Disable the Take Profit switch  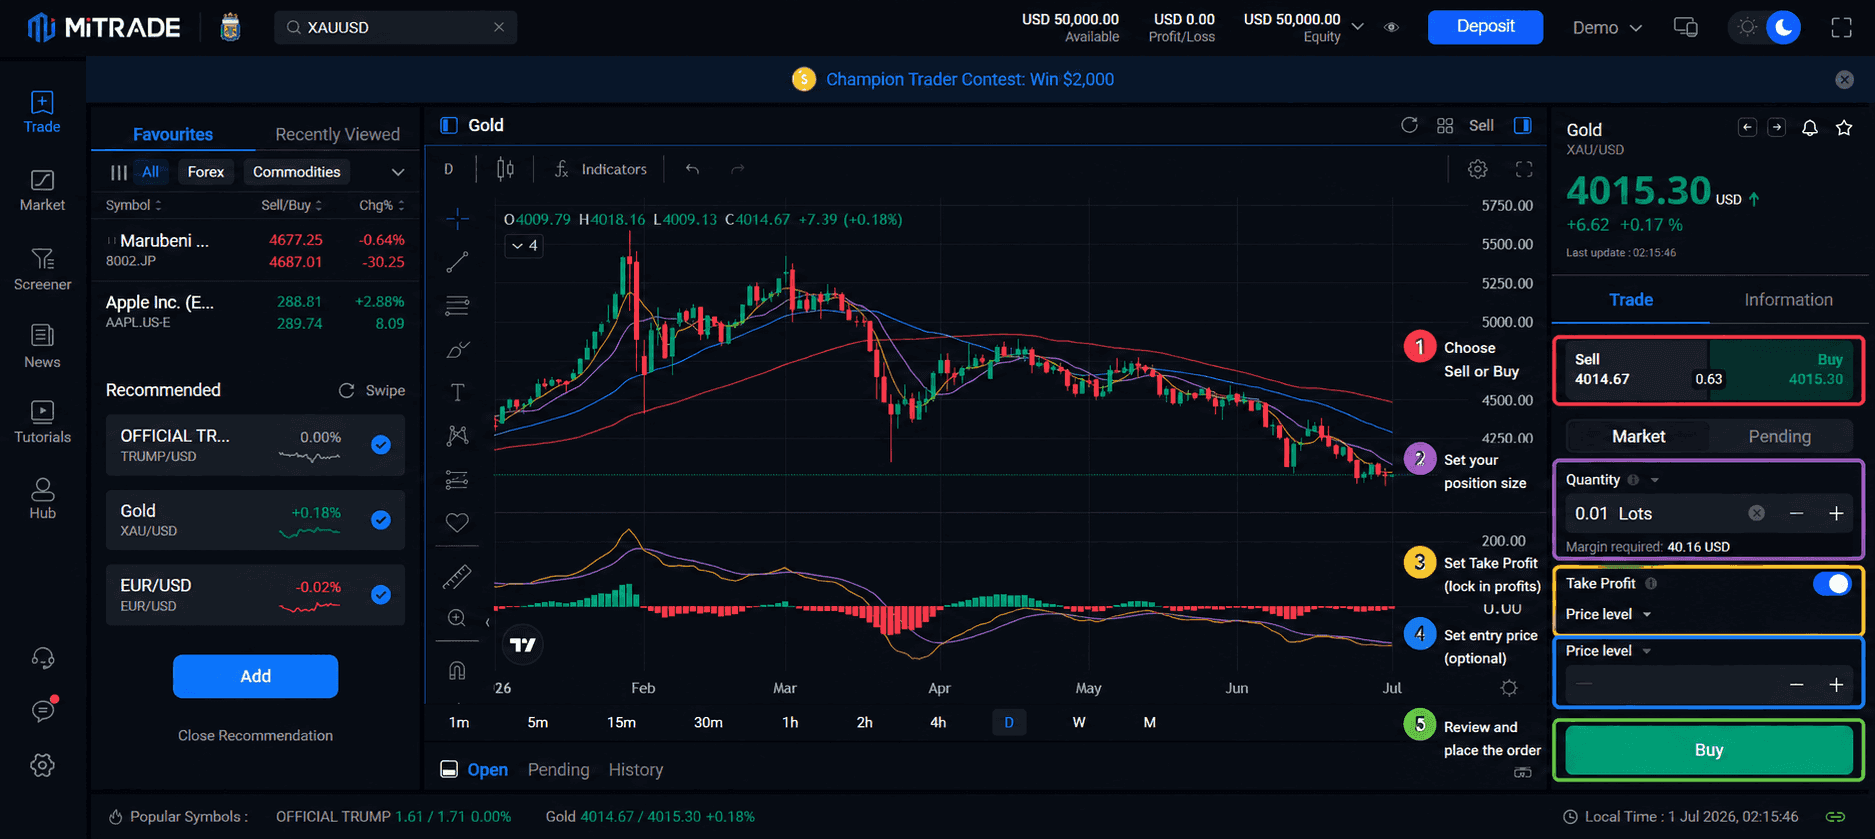pyautogui.click(x=1832, y=584)
